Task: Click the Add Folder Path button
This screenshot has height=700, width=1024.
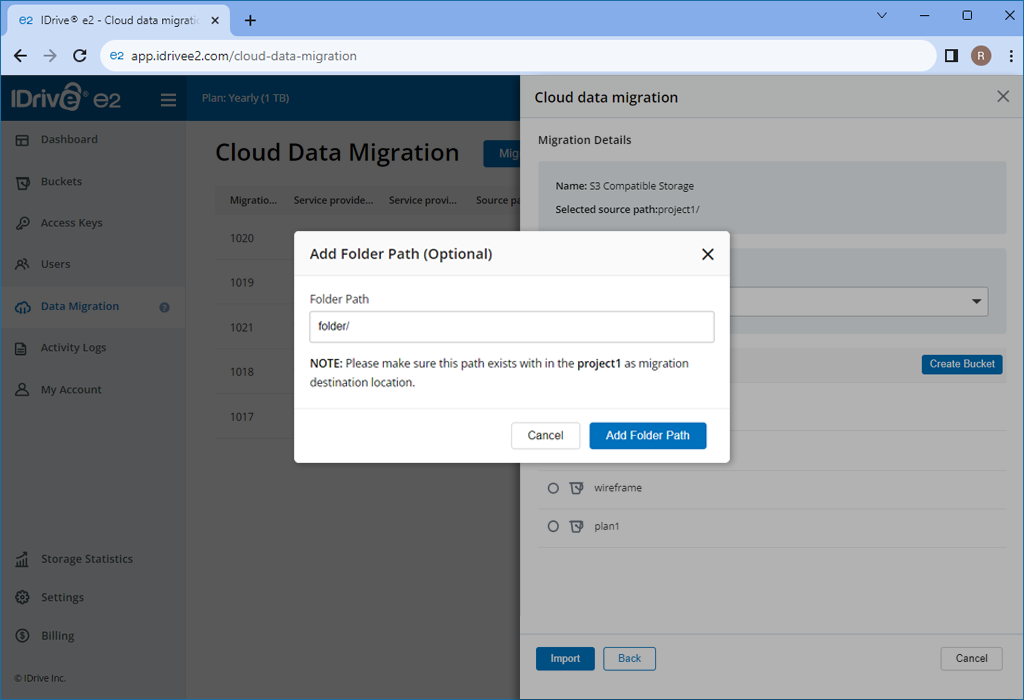Action: click(x=647, y=436)
